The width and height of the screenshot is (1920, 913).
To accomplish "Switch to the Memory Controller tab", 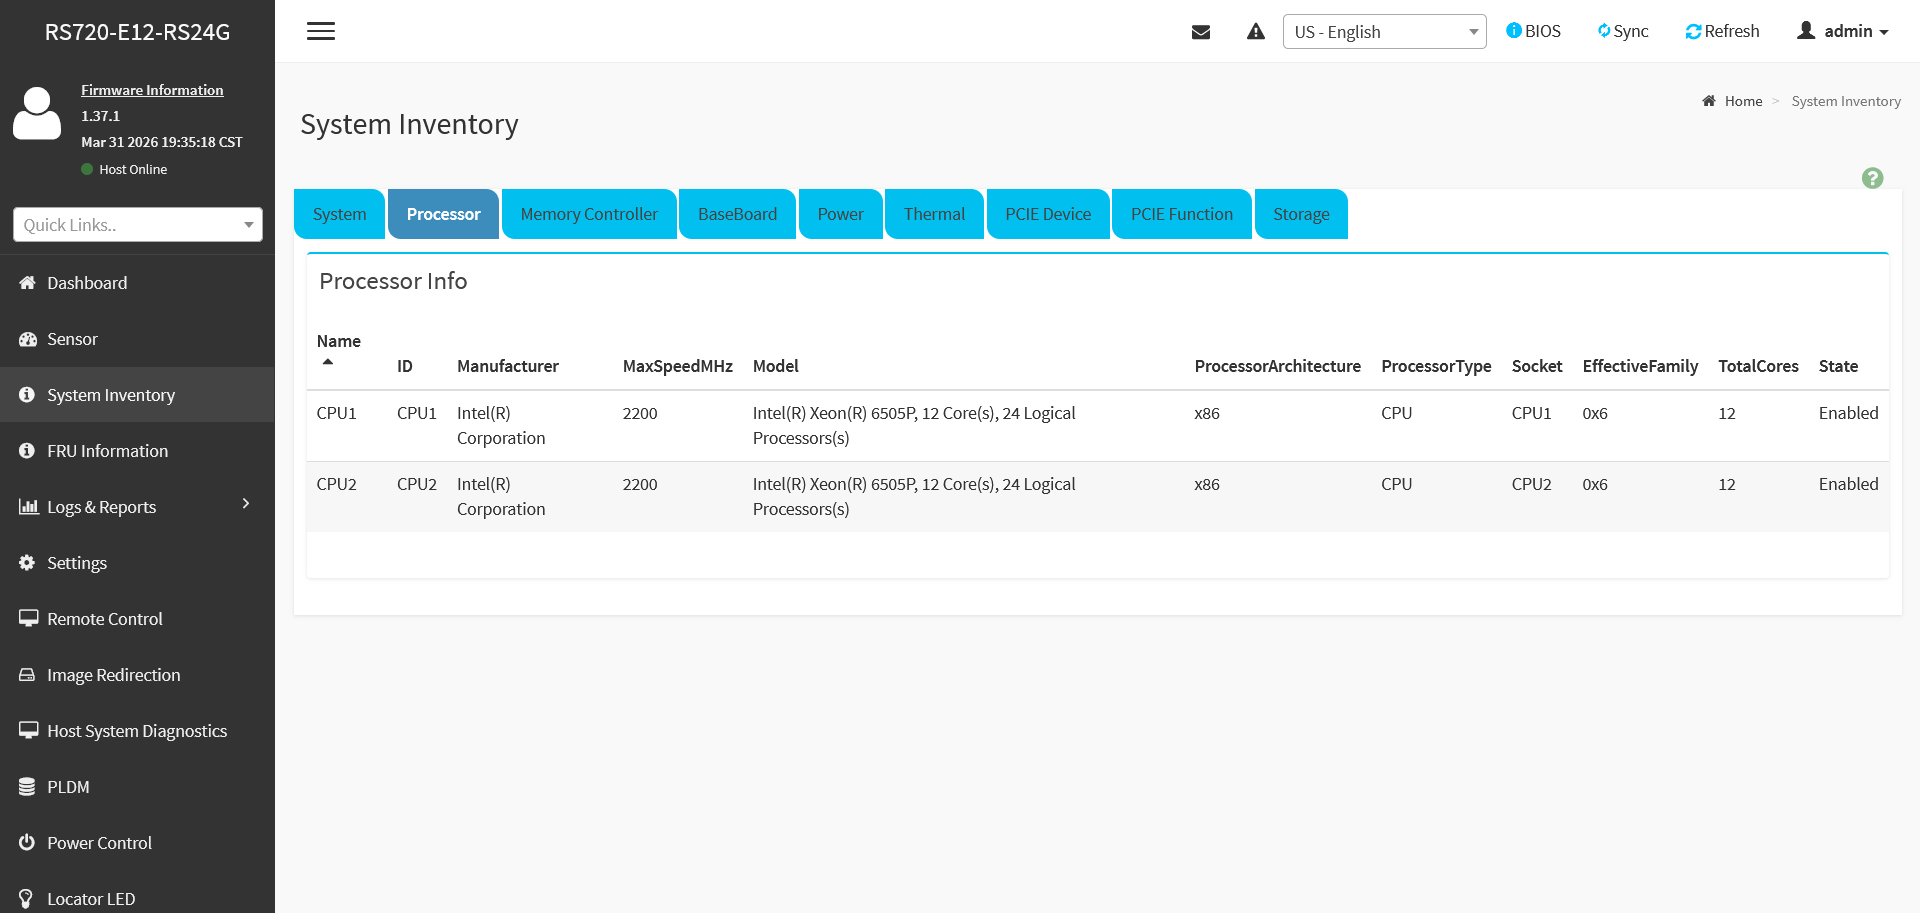I will [x=589, y=214].
